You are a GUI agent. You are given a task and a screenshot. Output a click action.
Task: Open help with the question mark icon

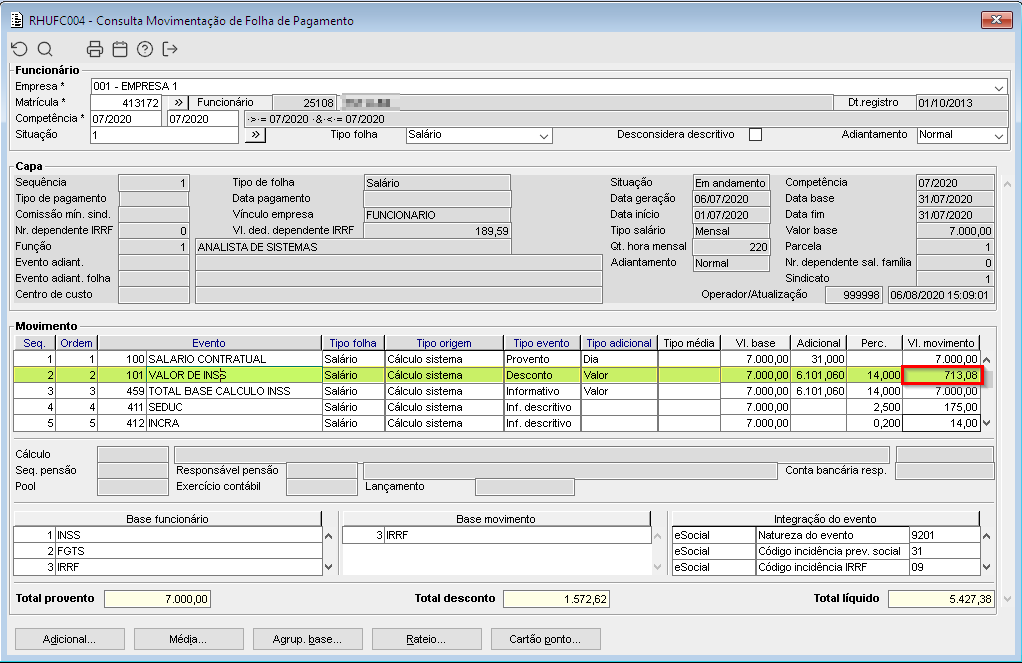pyautogui.click(x=145, y=49)
